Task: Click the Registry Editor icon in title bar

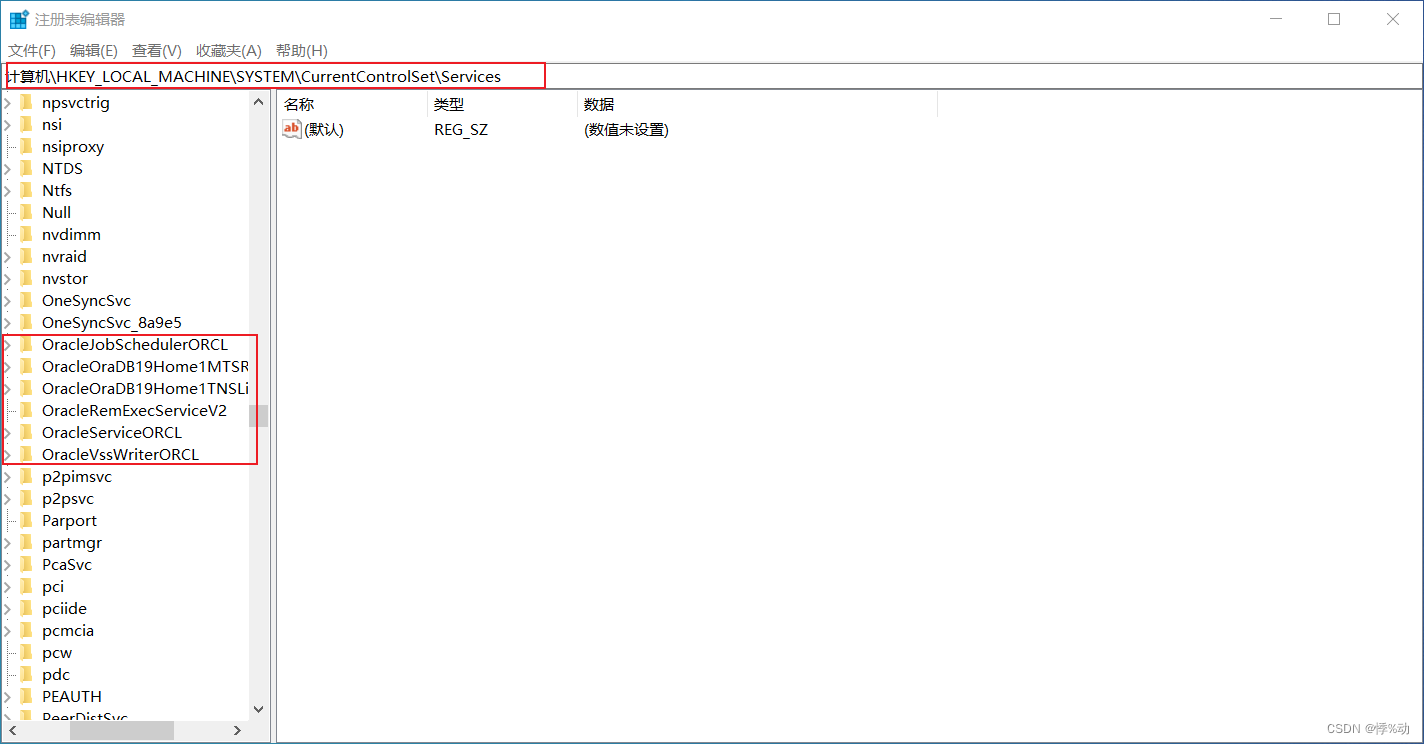Action: [x=19, y=19]
